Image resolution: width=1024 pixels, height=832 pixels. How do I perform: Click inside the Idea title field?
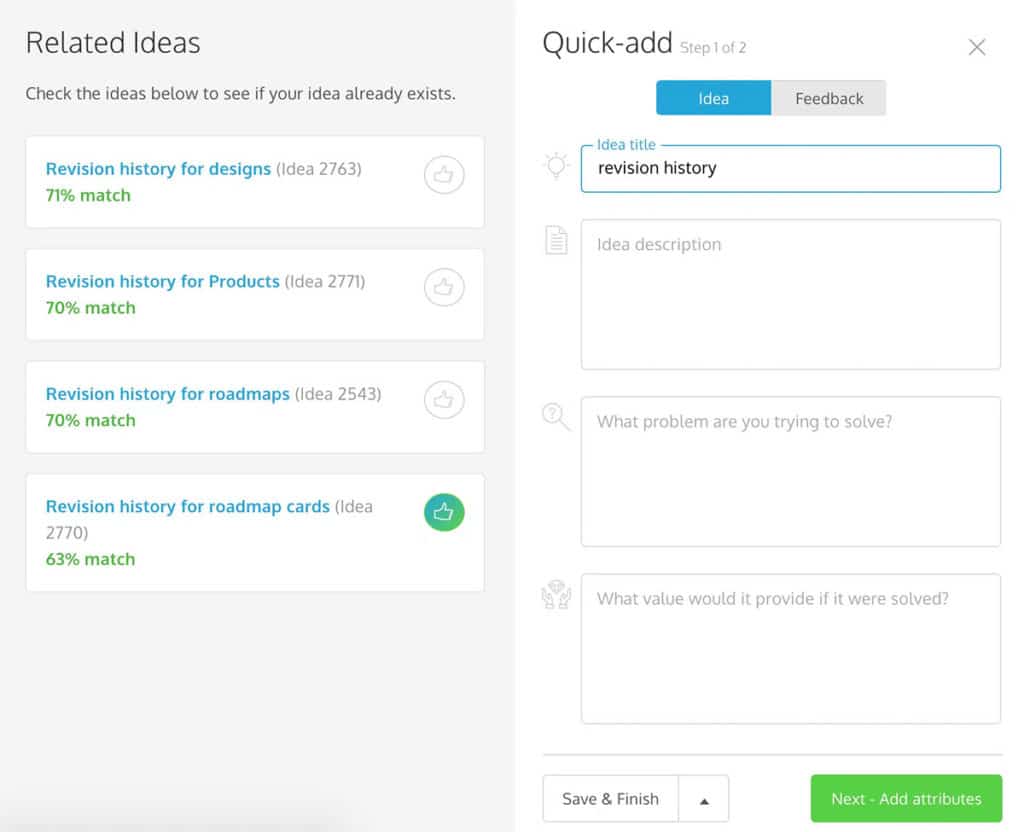tap(790, 168)
